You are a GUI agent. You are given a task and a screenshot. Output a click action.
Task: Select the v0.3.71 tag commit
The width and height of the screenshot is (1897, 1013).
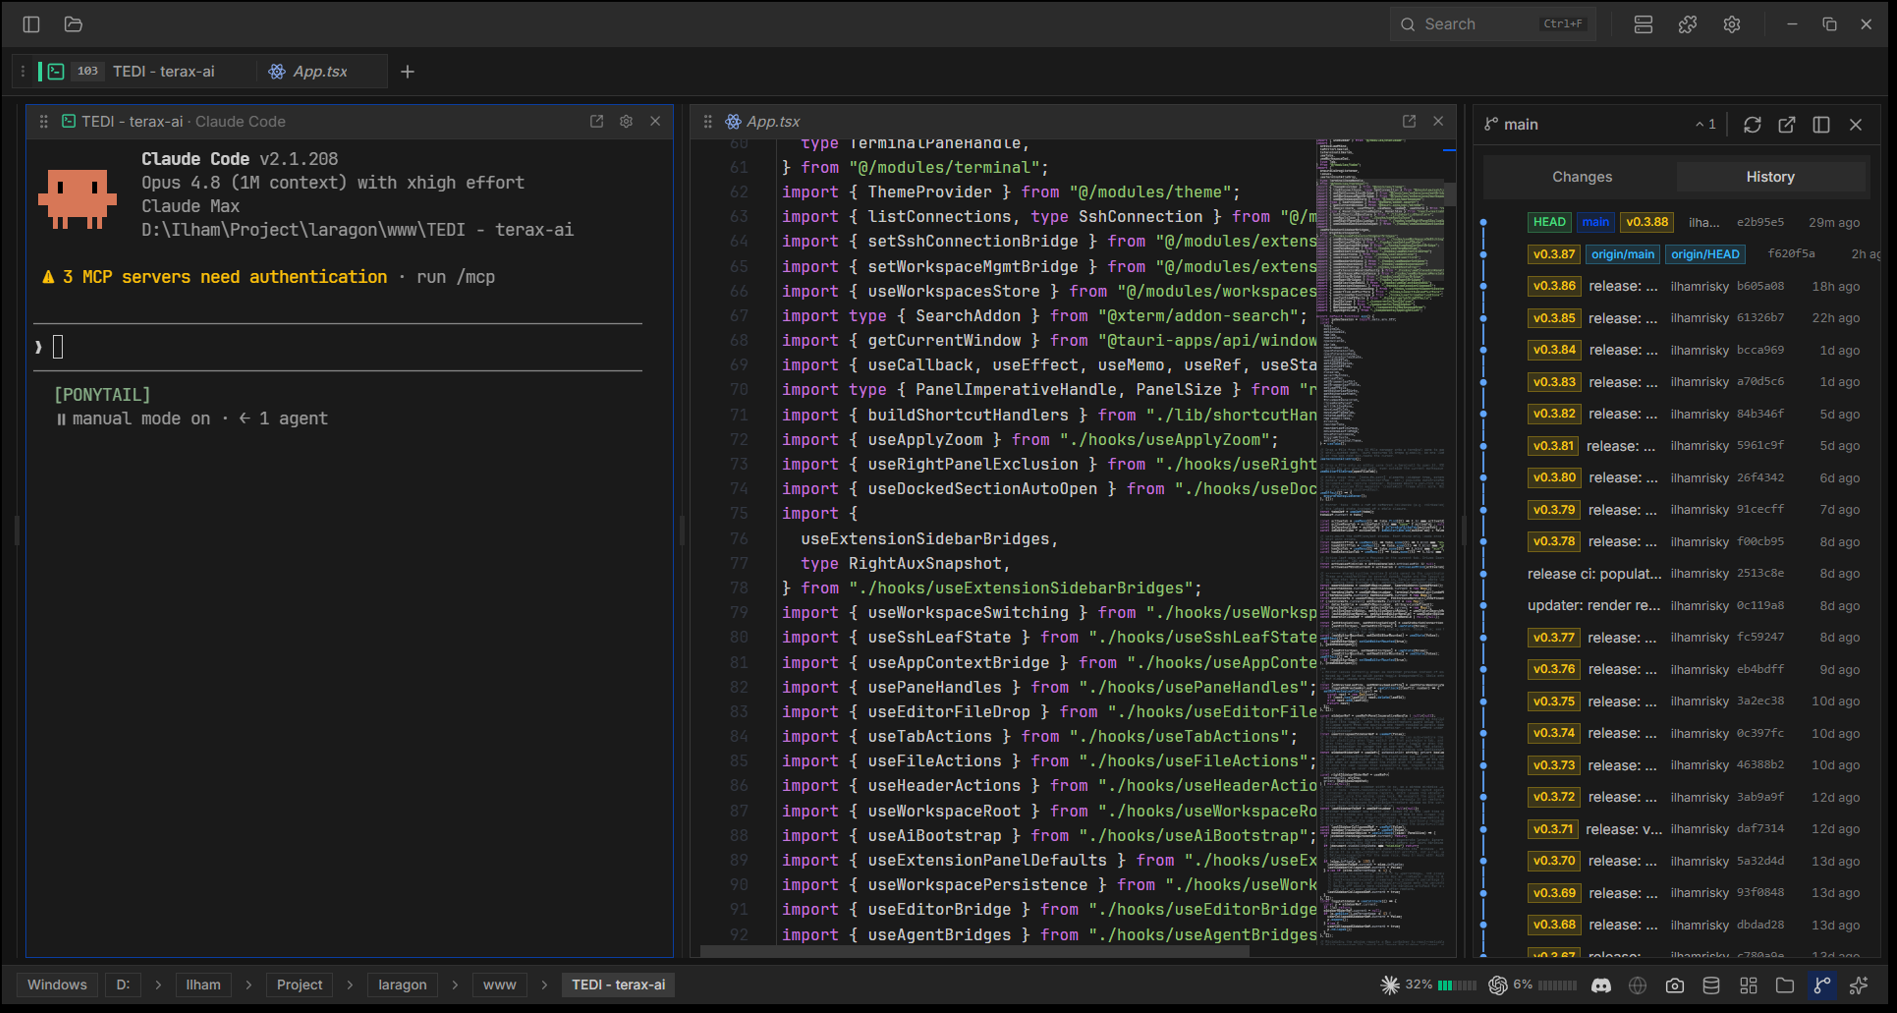(x=1675, y=829)
